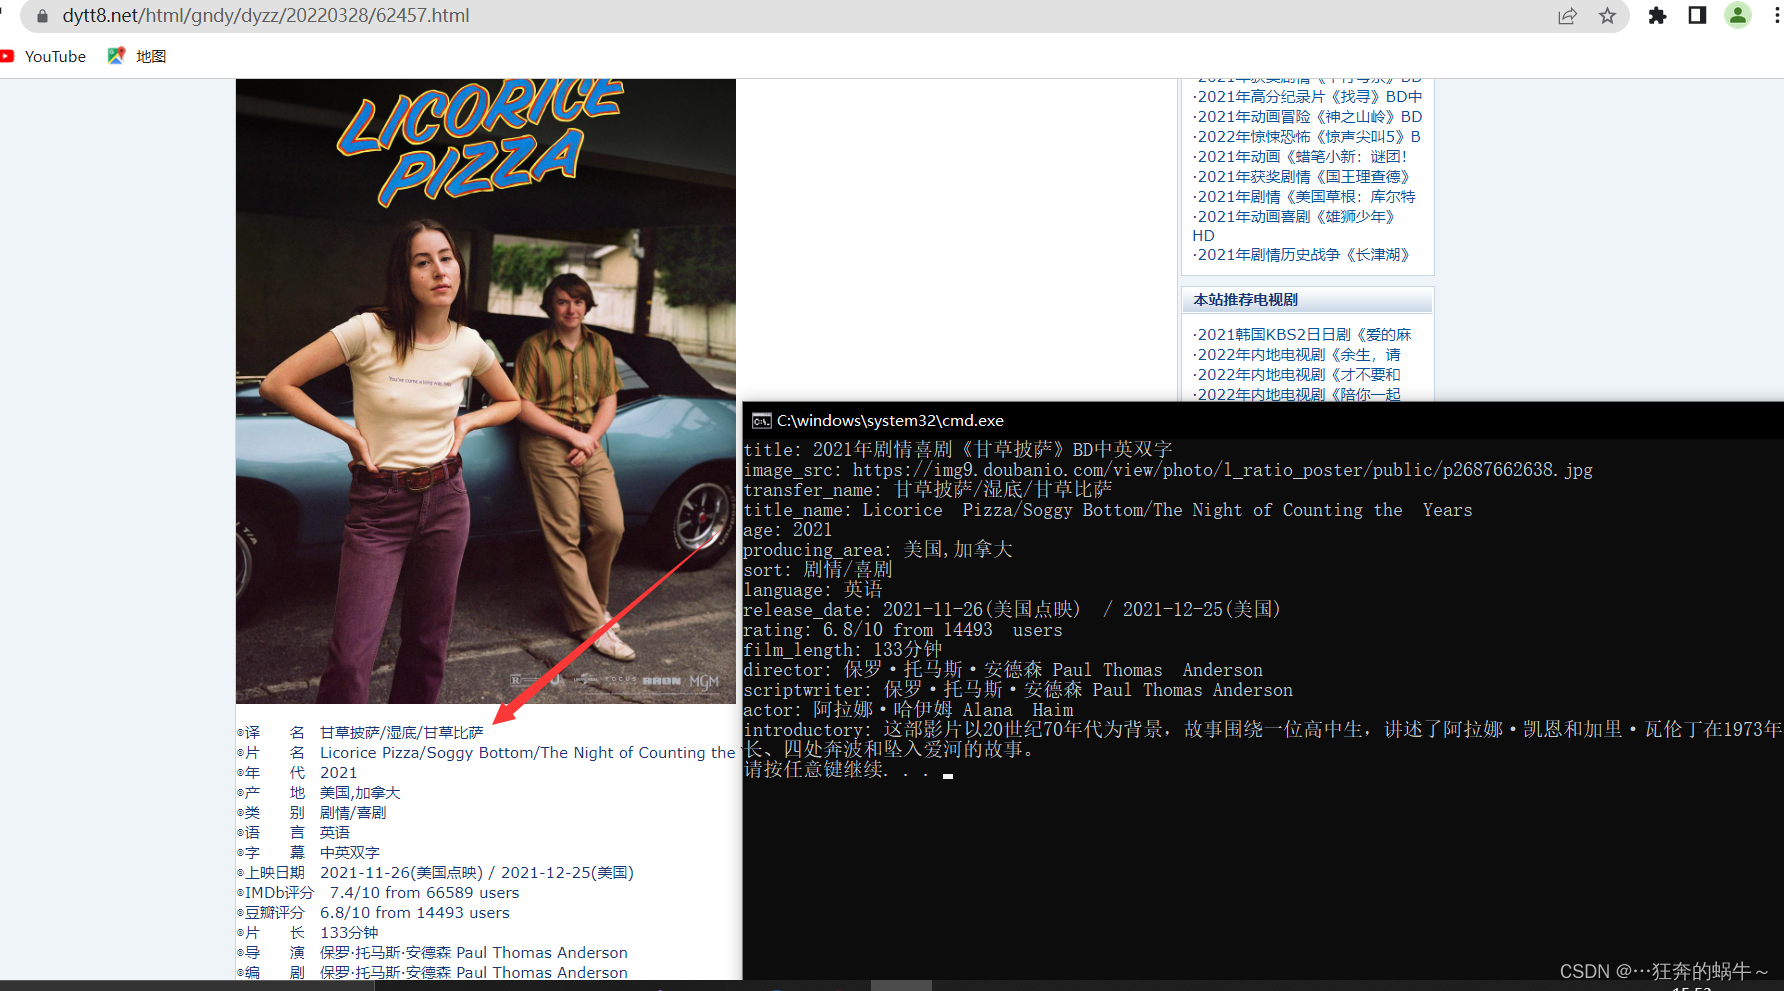Click the cmd image_src URL line

(x=1168, y=470)
